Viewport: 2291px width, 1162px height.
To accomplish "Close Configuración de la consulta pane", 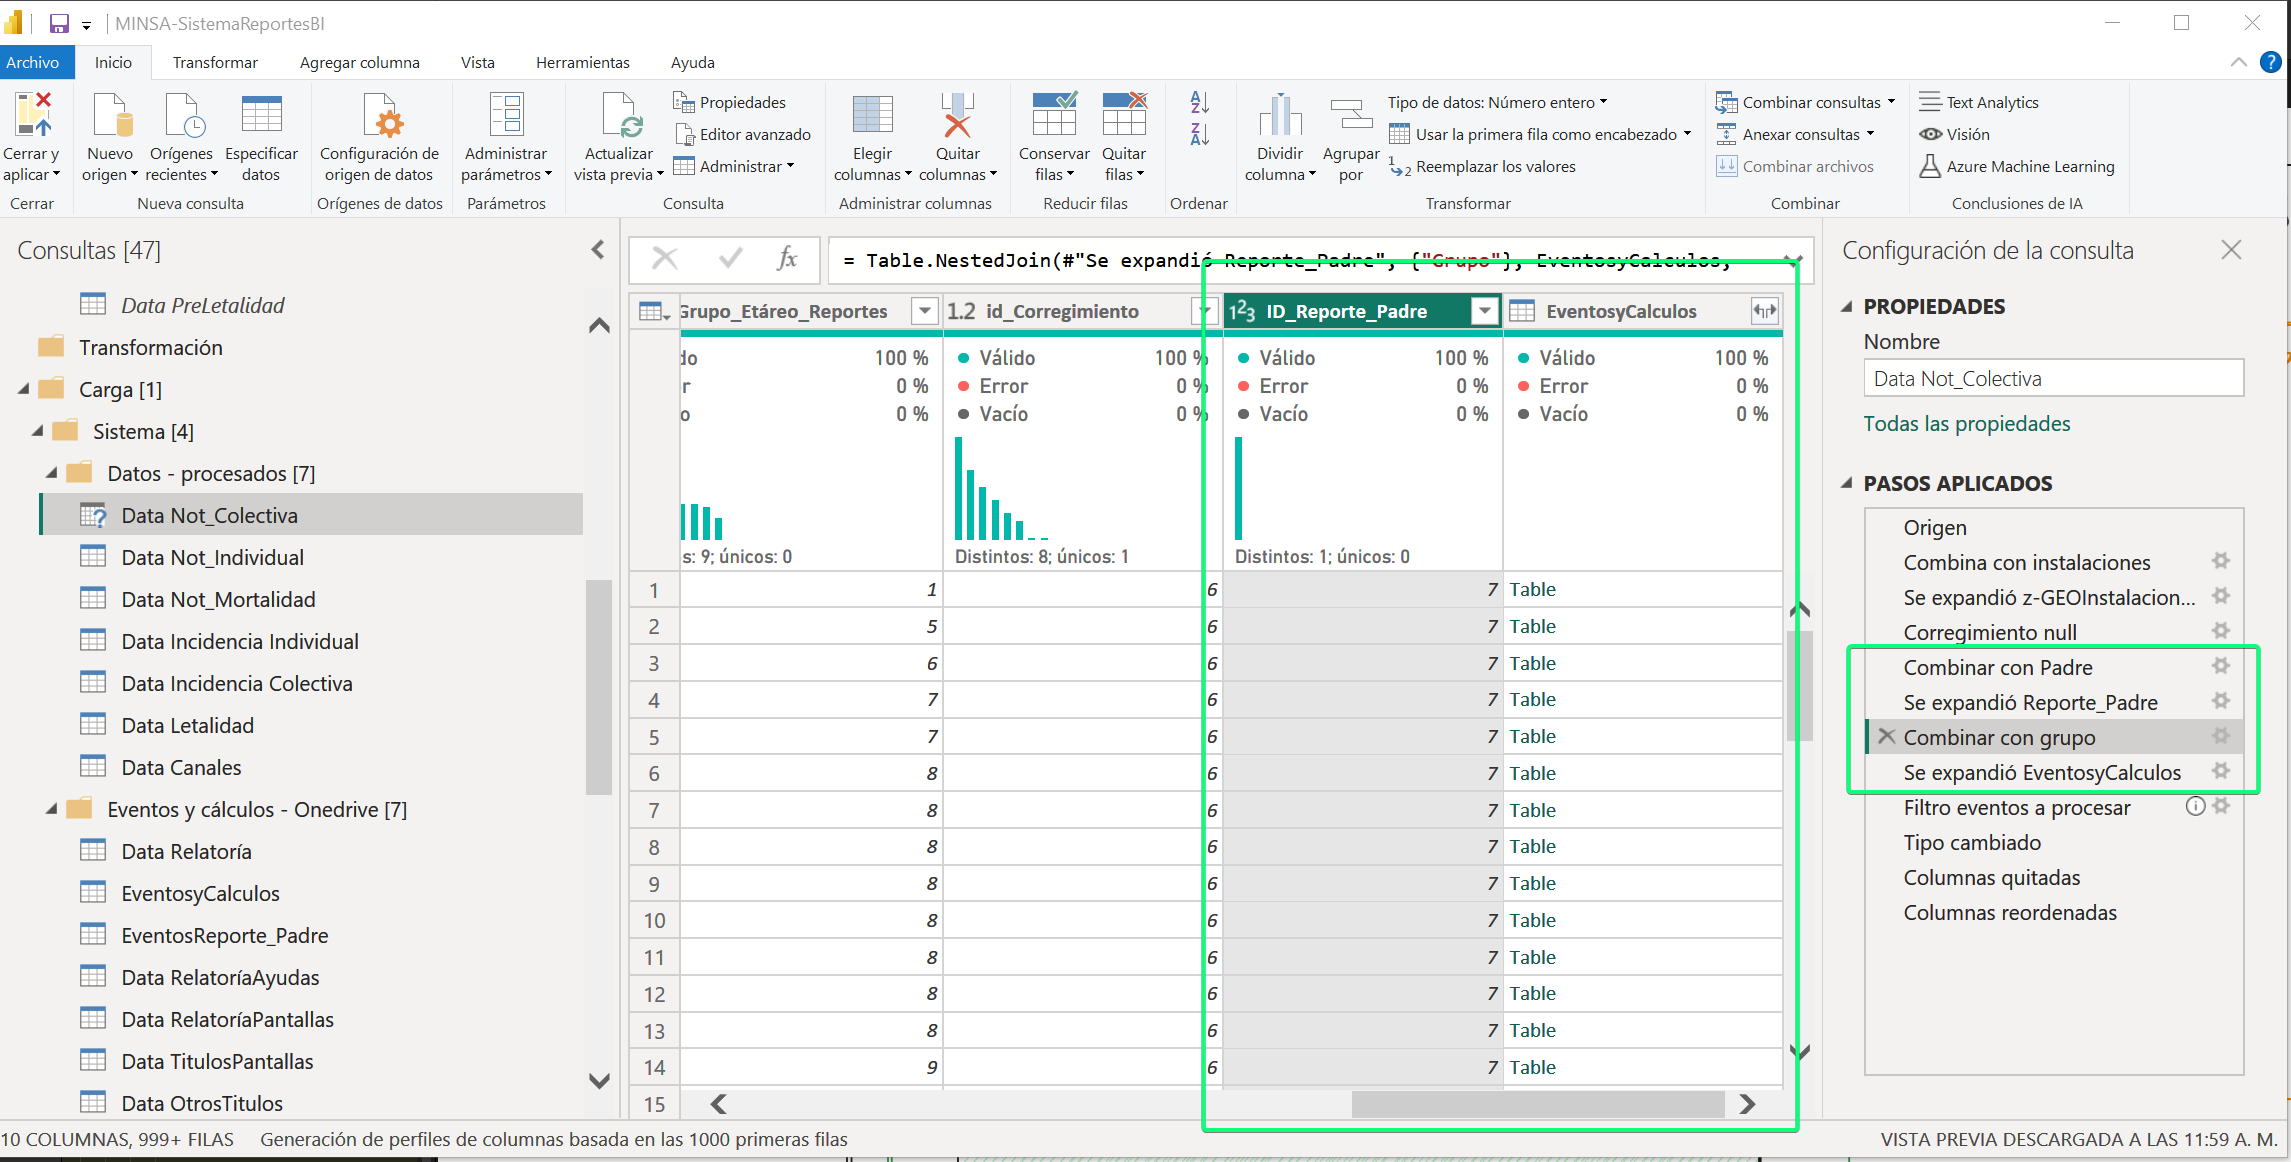I will pyautogui.click(x=2231, y=250).
